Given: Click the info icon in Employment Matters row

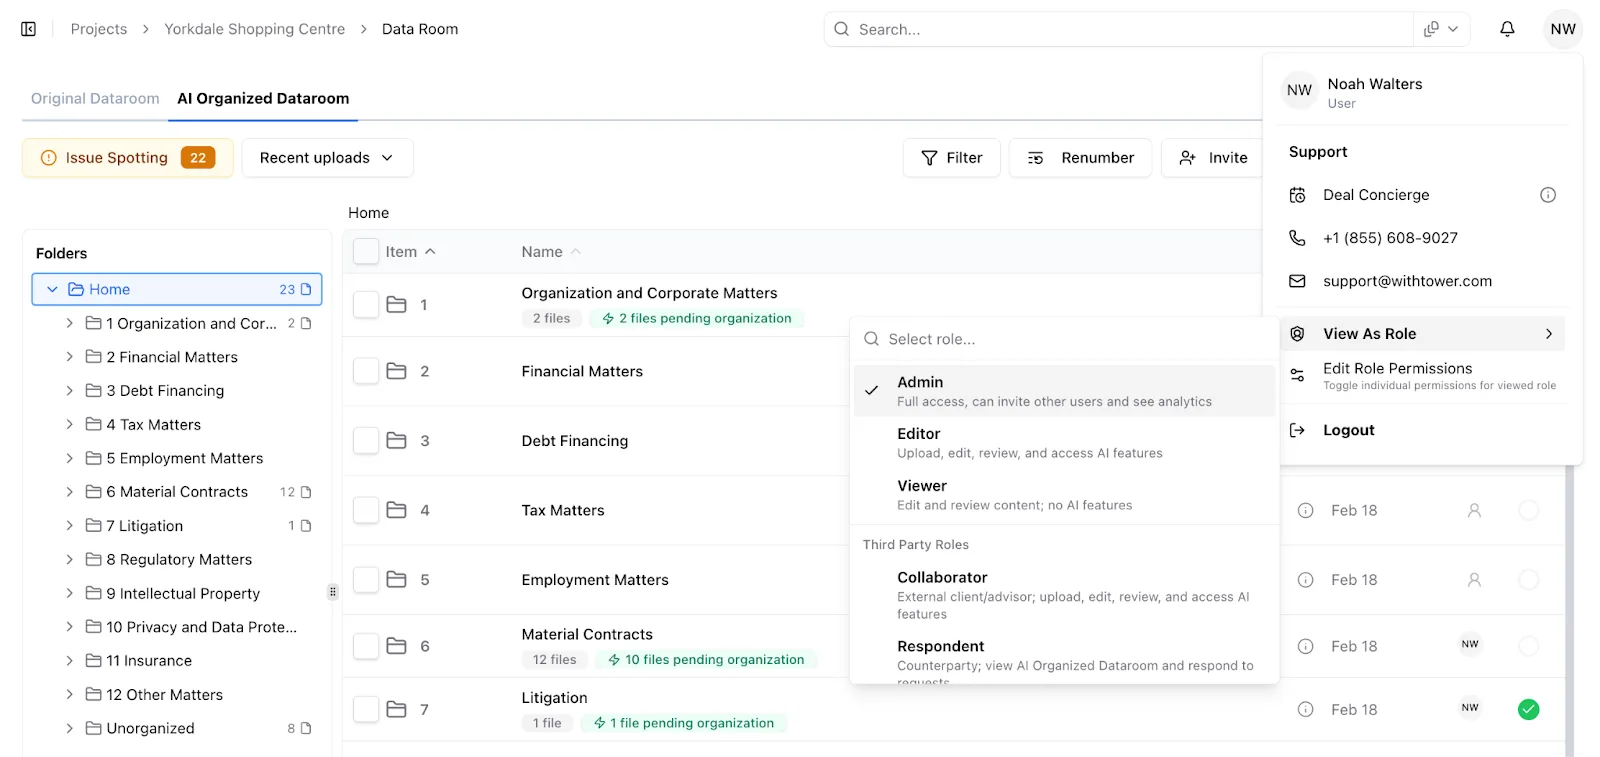Looking at the screenshot, I should (1305, 580).
